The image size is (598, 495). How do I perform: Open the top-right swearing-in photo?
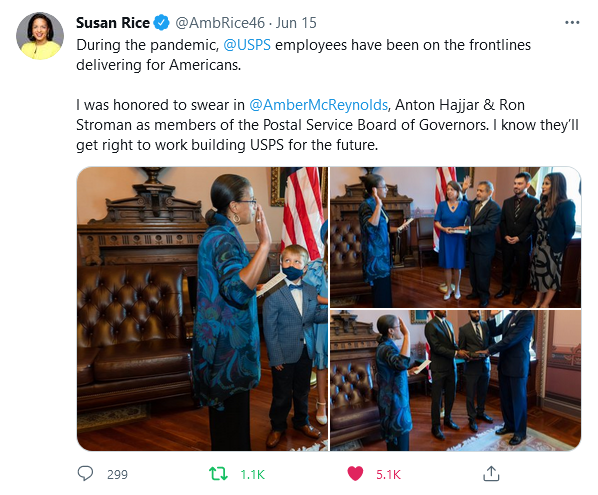455,237
